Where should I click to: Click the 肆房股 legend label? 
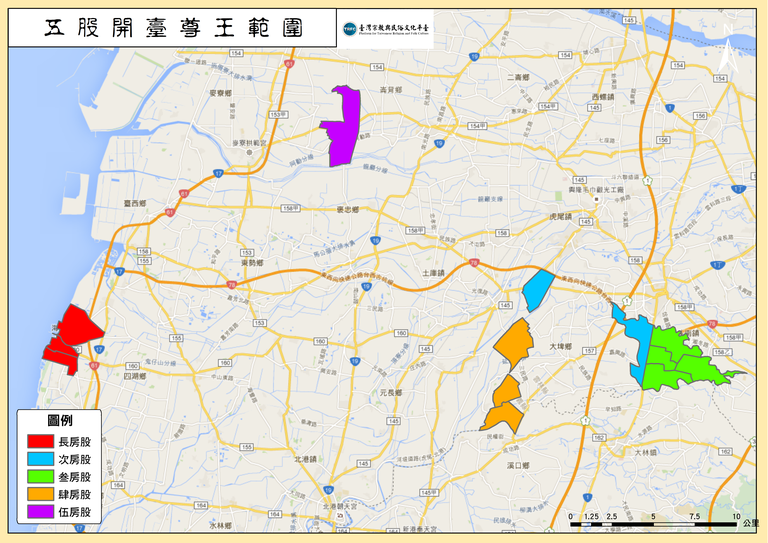pyautogui.click(x=75, y=495)
